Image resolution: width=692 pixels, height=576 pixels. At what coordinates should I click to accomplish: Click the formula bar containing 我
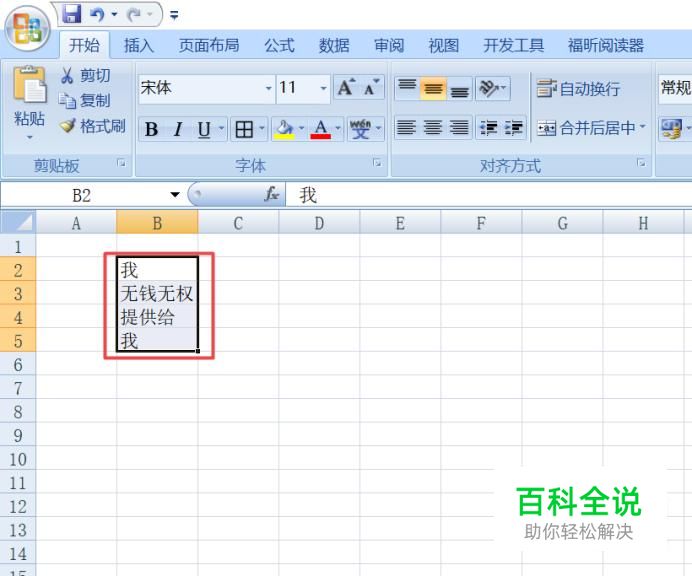point(489,195)
